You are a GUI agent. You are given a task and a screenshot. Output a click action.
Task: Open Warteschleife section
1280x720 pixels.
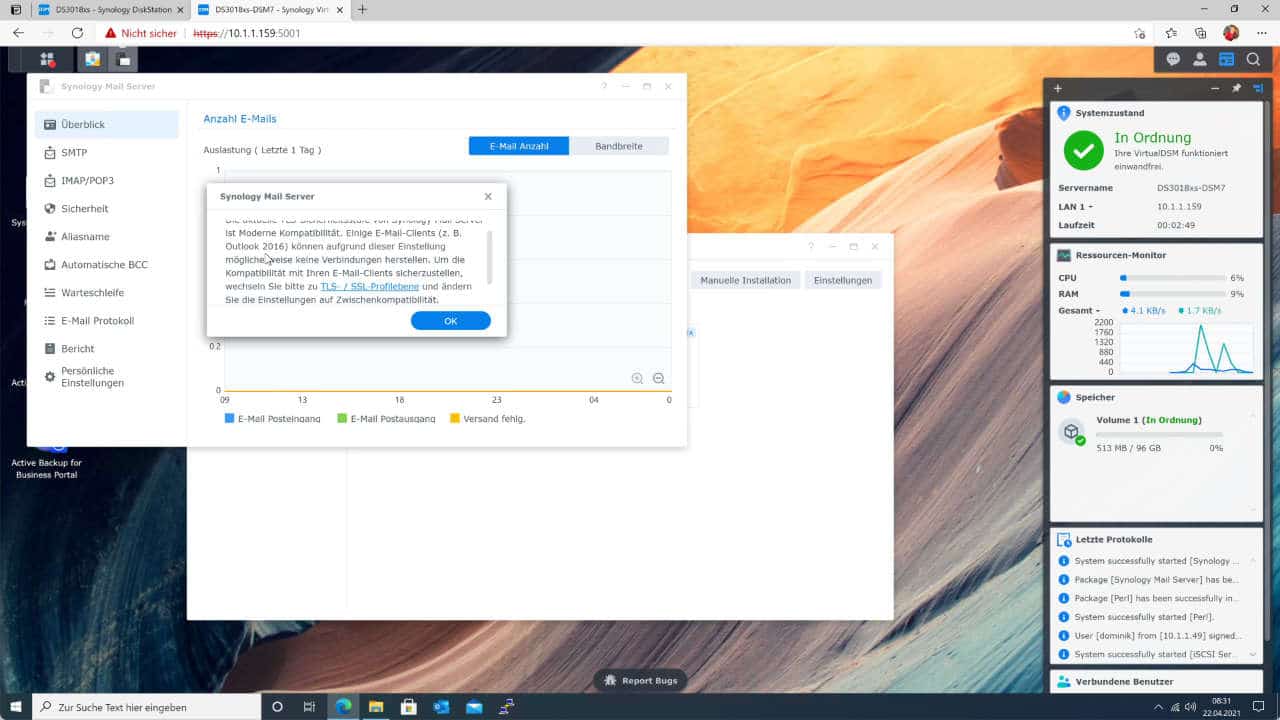click(106, 293)
